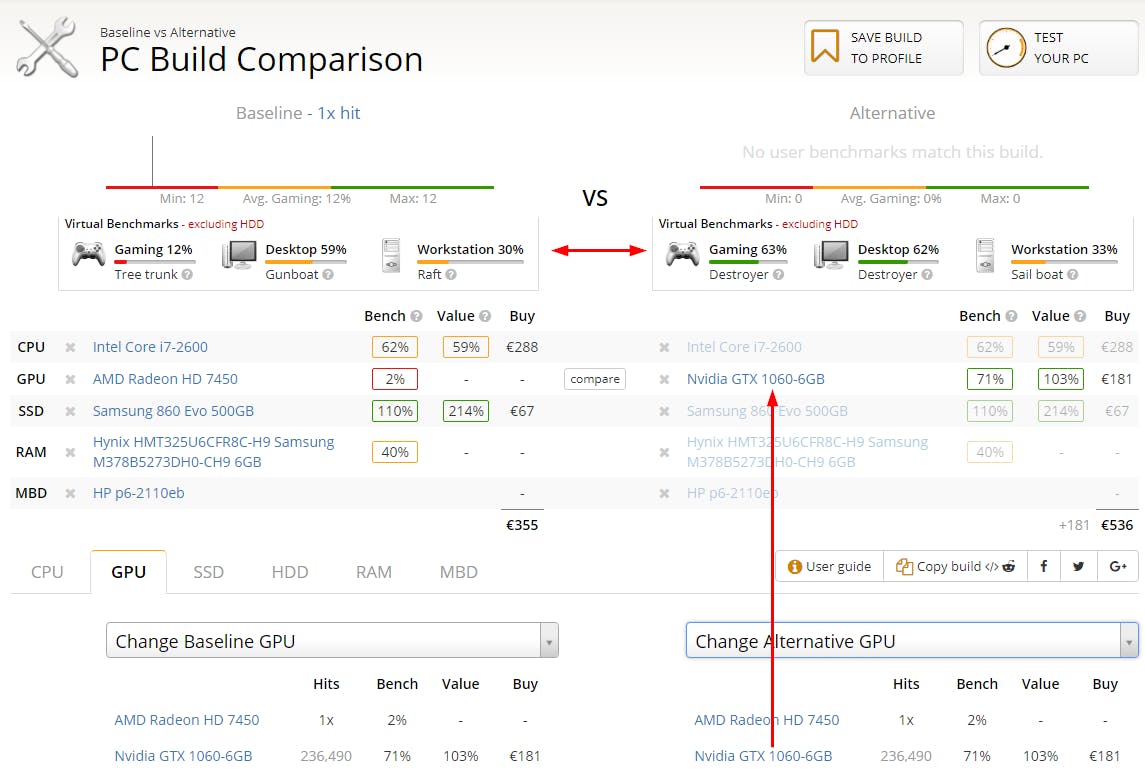
Task: Click the help icon beside Tree trunk
Action: (187, 275)
